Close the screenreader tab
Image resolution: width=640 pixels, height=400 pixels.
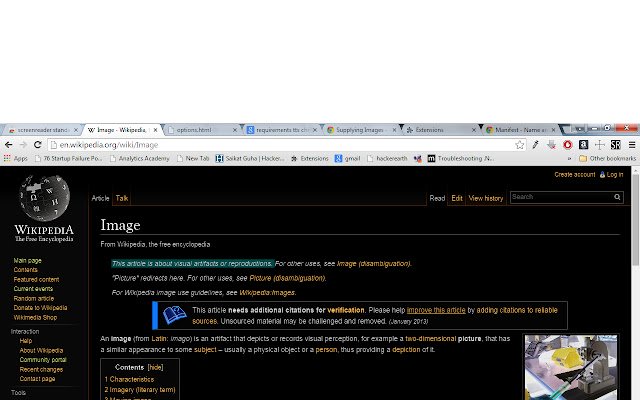pos(76,130)
